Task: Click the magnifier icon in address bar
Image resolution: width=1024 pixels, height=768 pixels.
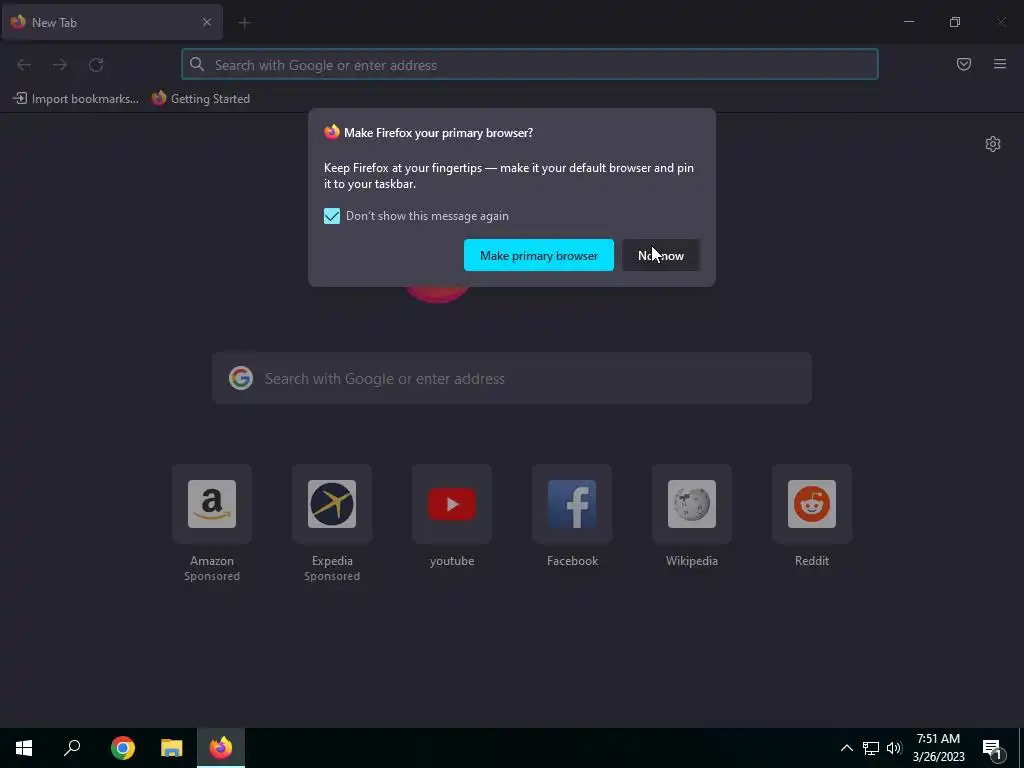Action: coord(197,64)
